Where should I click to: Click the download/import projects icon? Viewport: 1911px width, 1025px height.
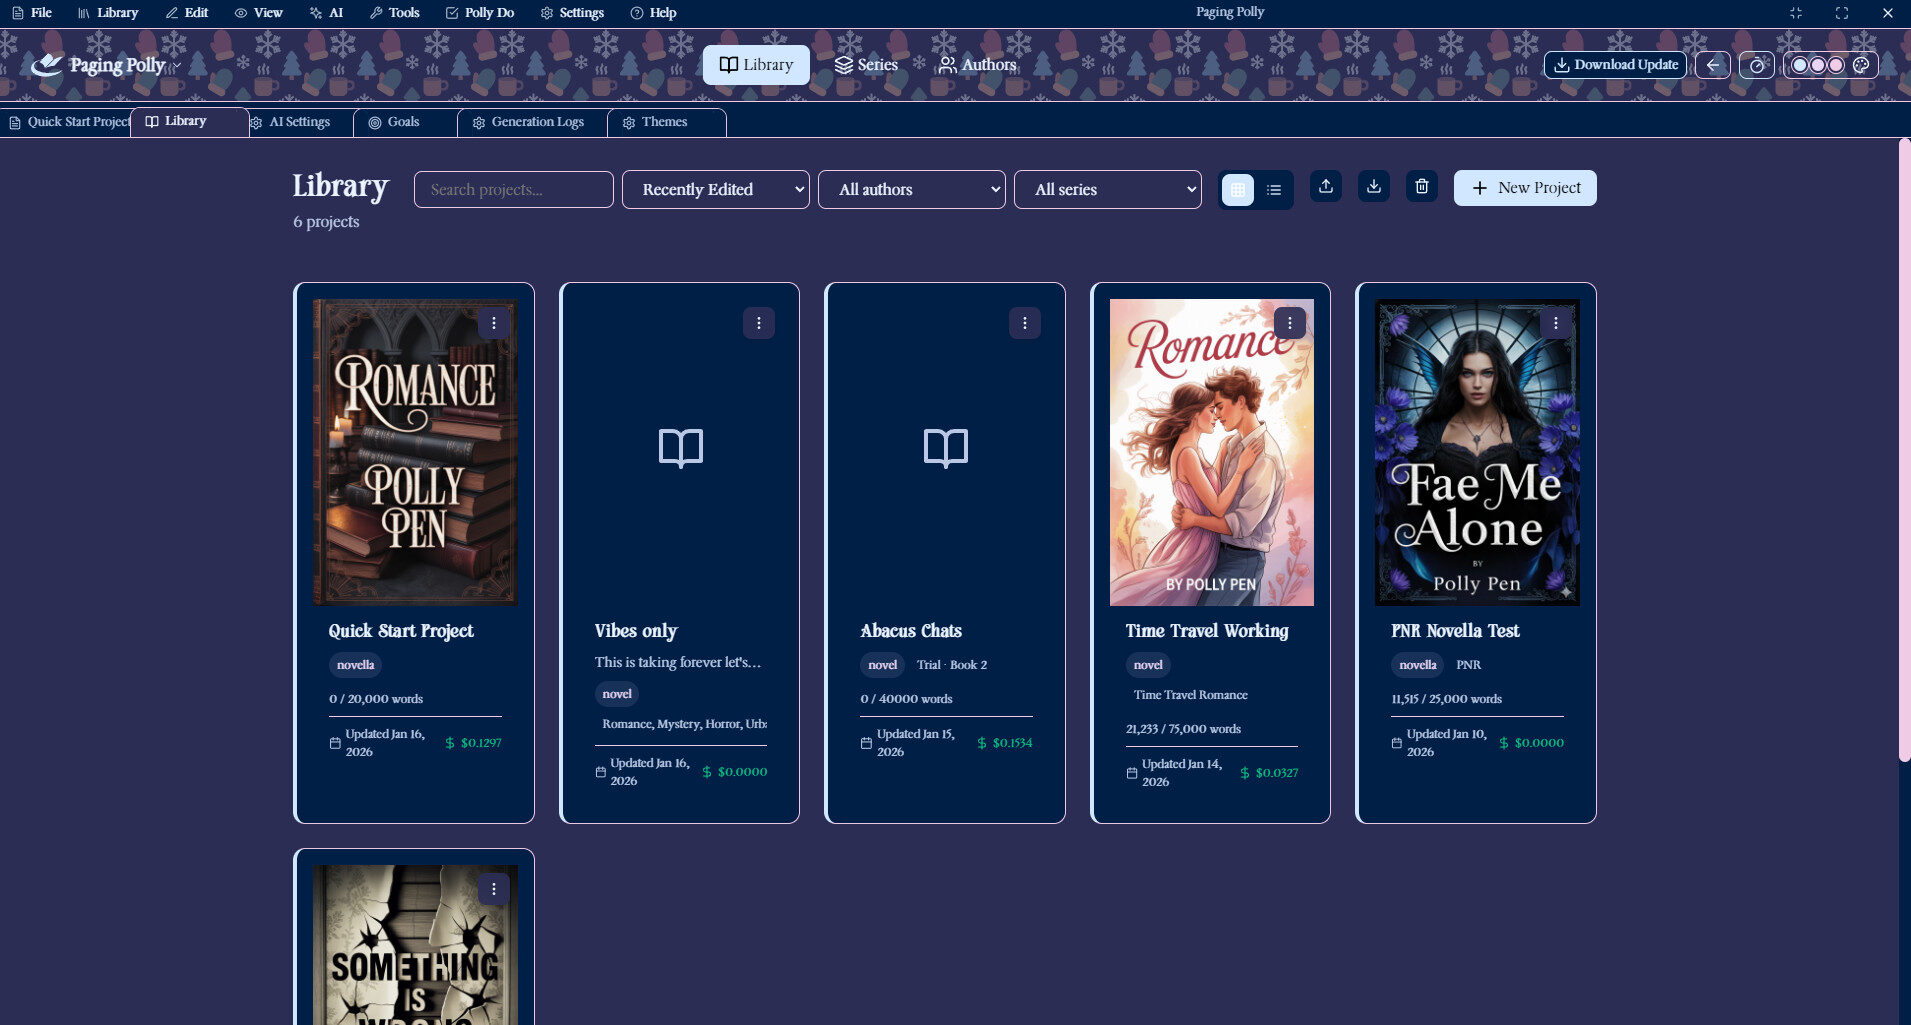pyautogui.click(x=1373, y=187)
